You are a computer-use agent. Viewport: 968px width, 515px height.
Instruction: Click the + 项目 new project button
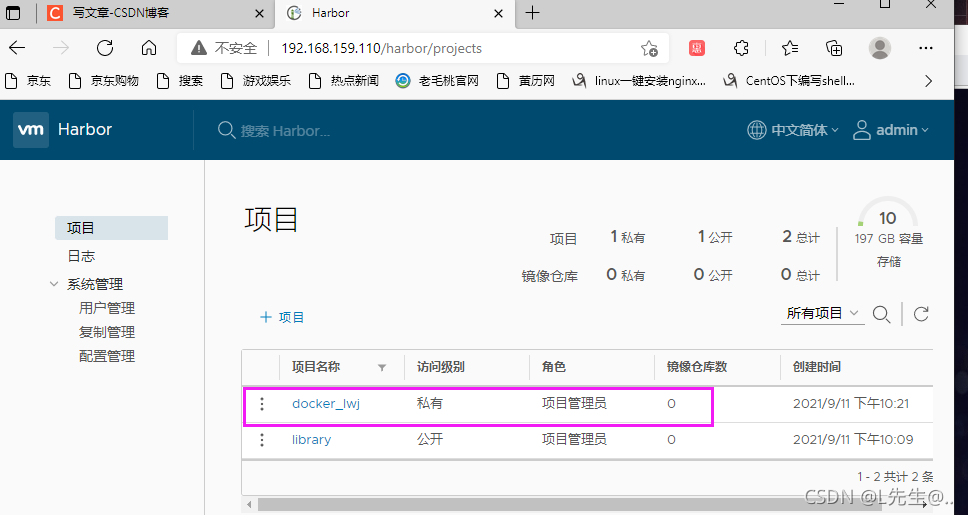pos(282,317)
